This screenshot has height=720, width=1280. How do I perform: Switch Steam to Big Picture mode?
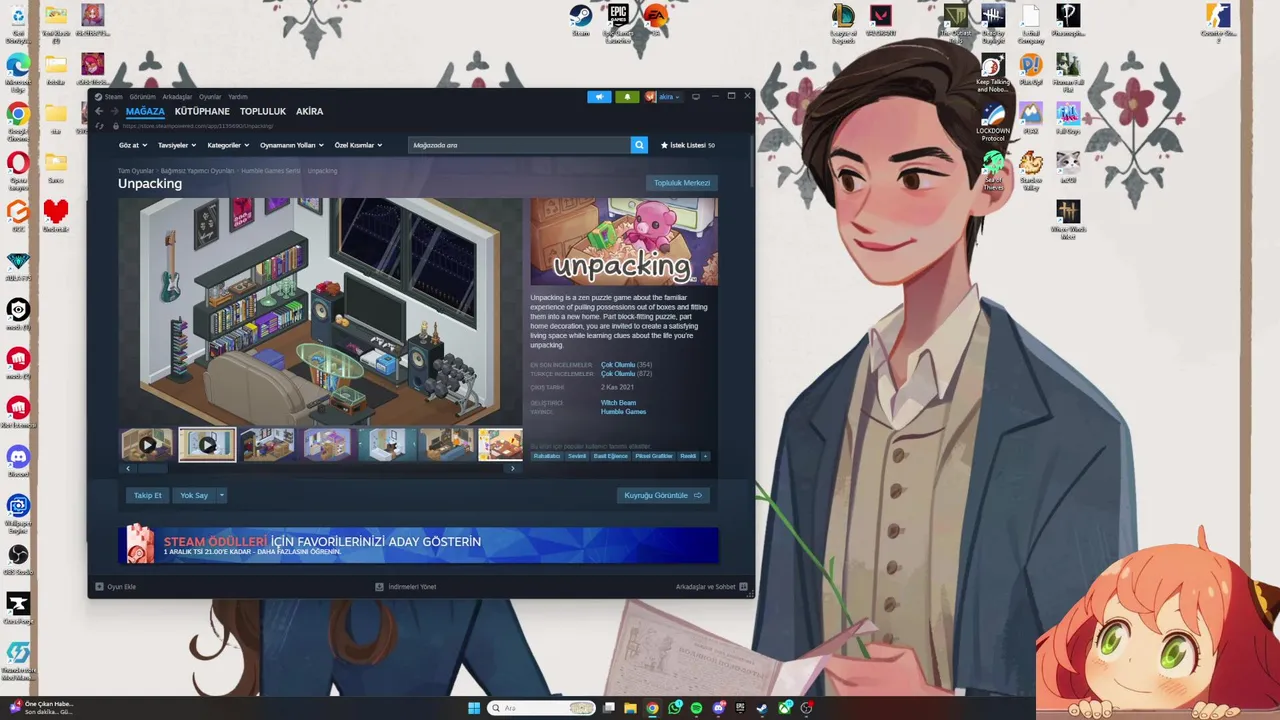(x=697, y=97)
